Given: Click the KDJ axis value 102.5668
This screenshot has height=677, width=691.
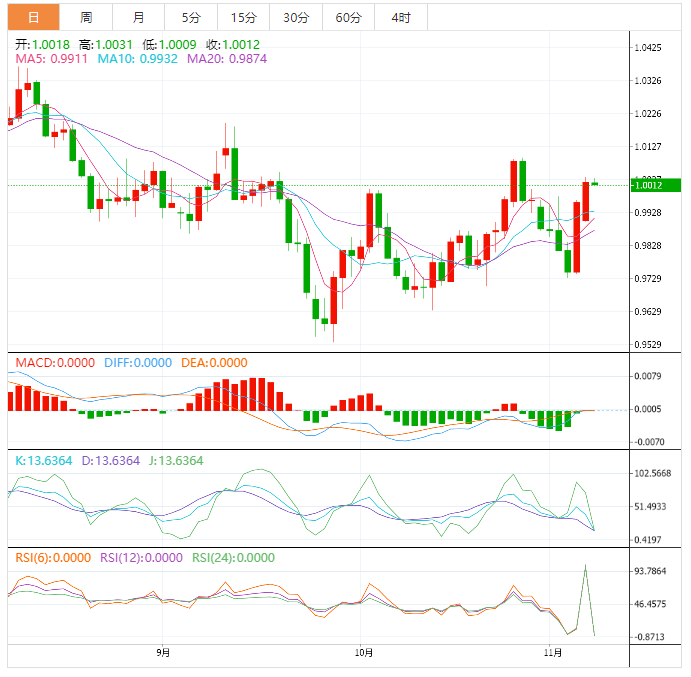Looking at the screenshot, I should coord(652,473).
